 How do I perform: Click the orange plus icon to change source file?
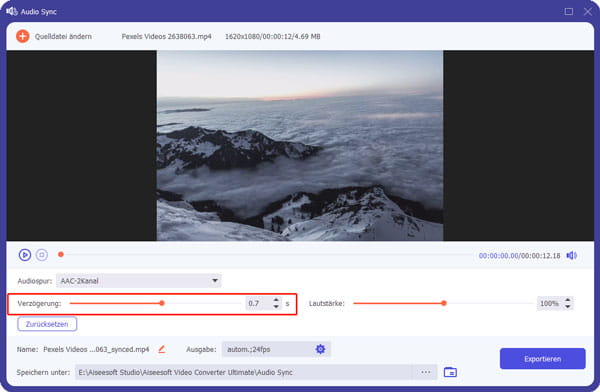(23, 36)
